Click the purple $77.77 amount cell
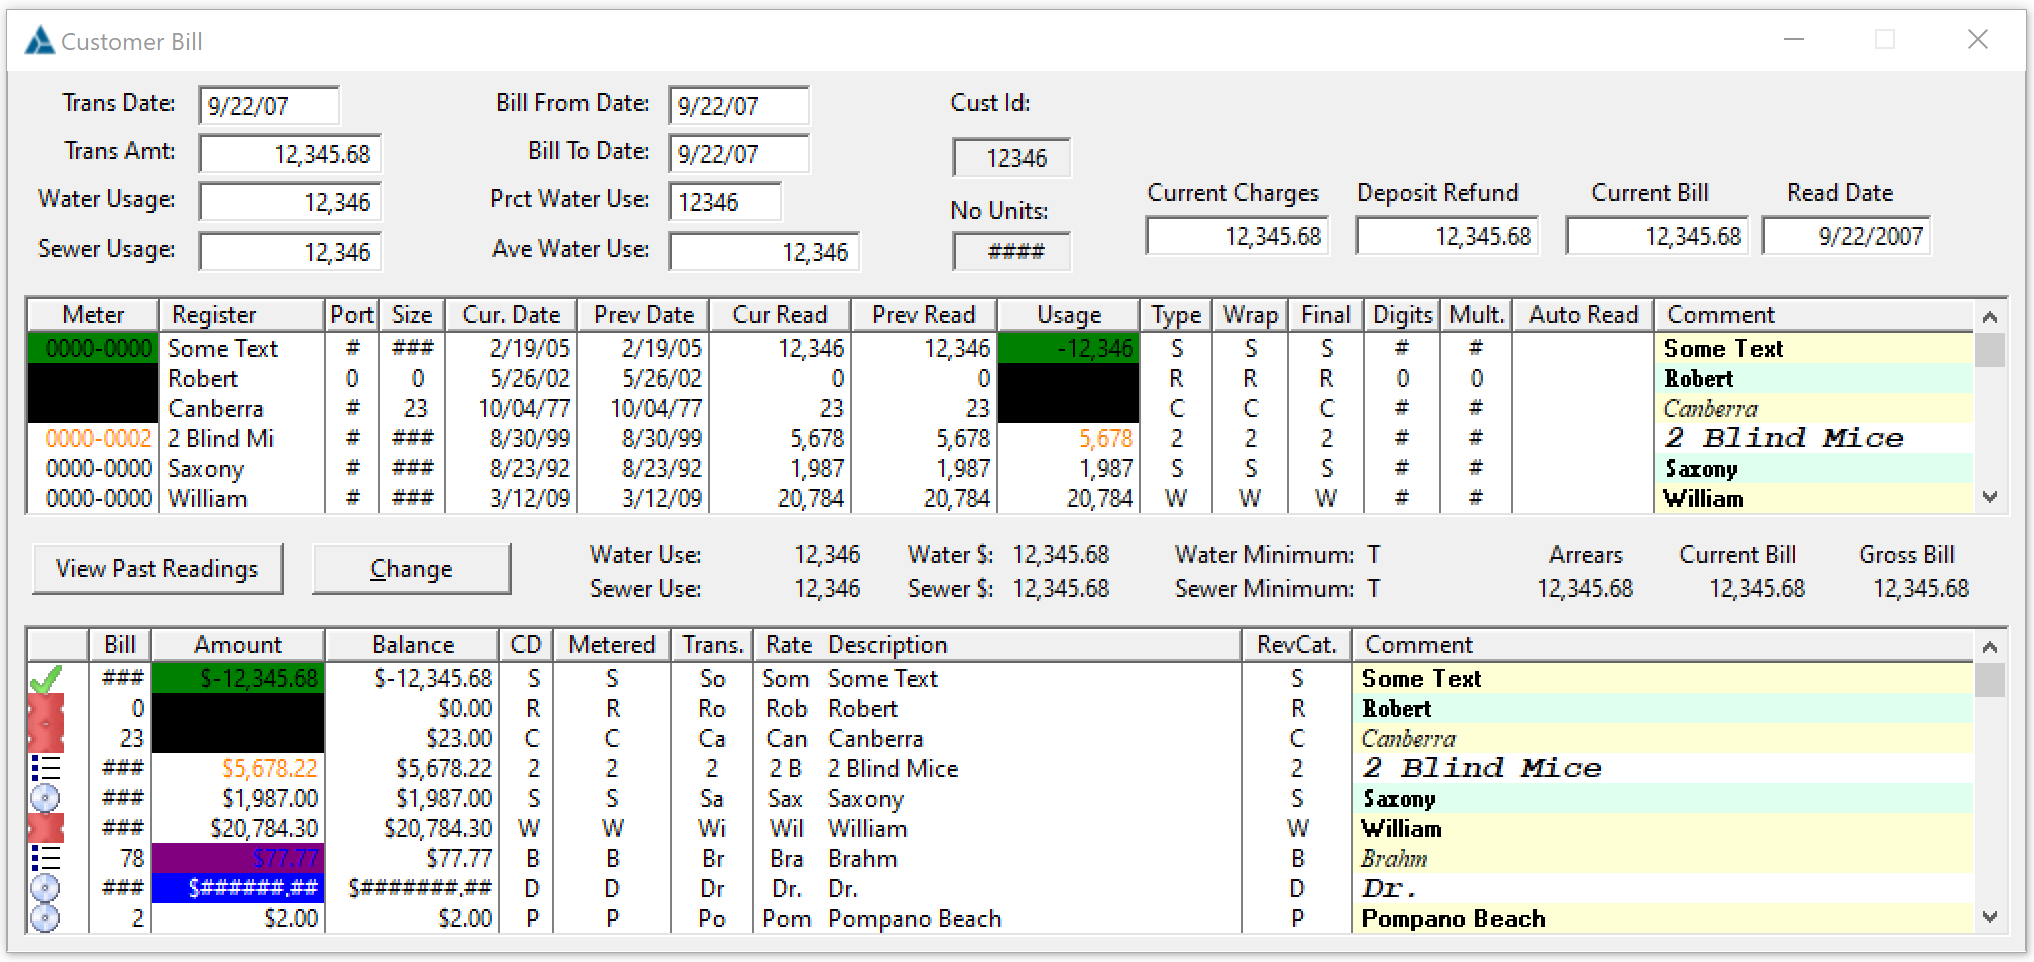Viewport: 2034px width, 962px height. point(238,858)
